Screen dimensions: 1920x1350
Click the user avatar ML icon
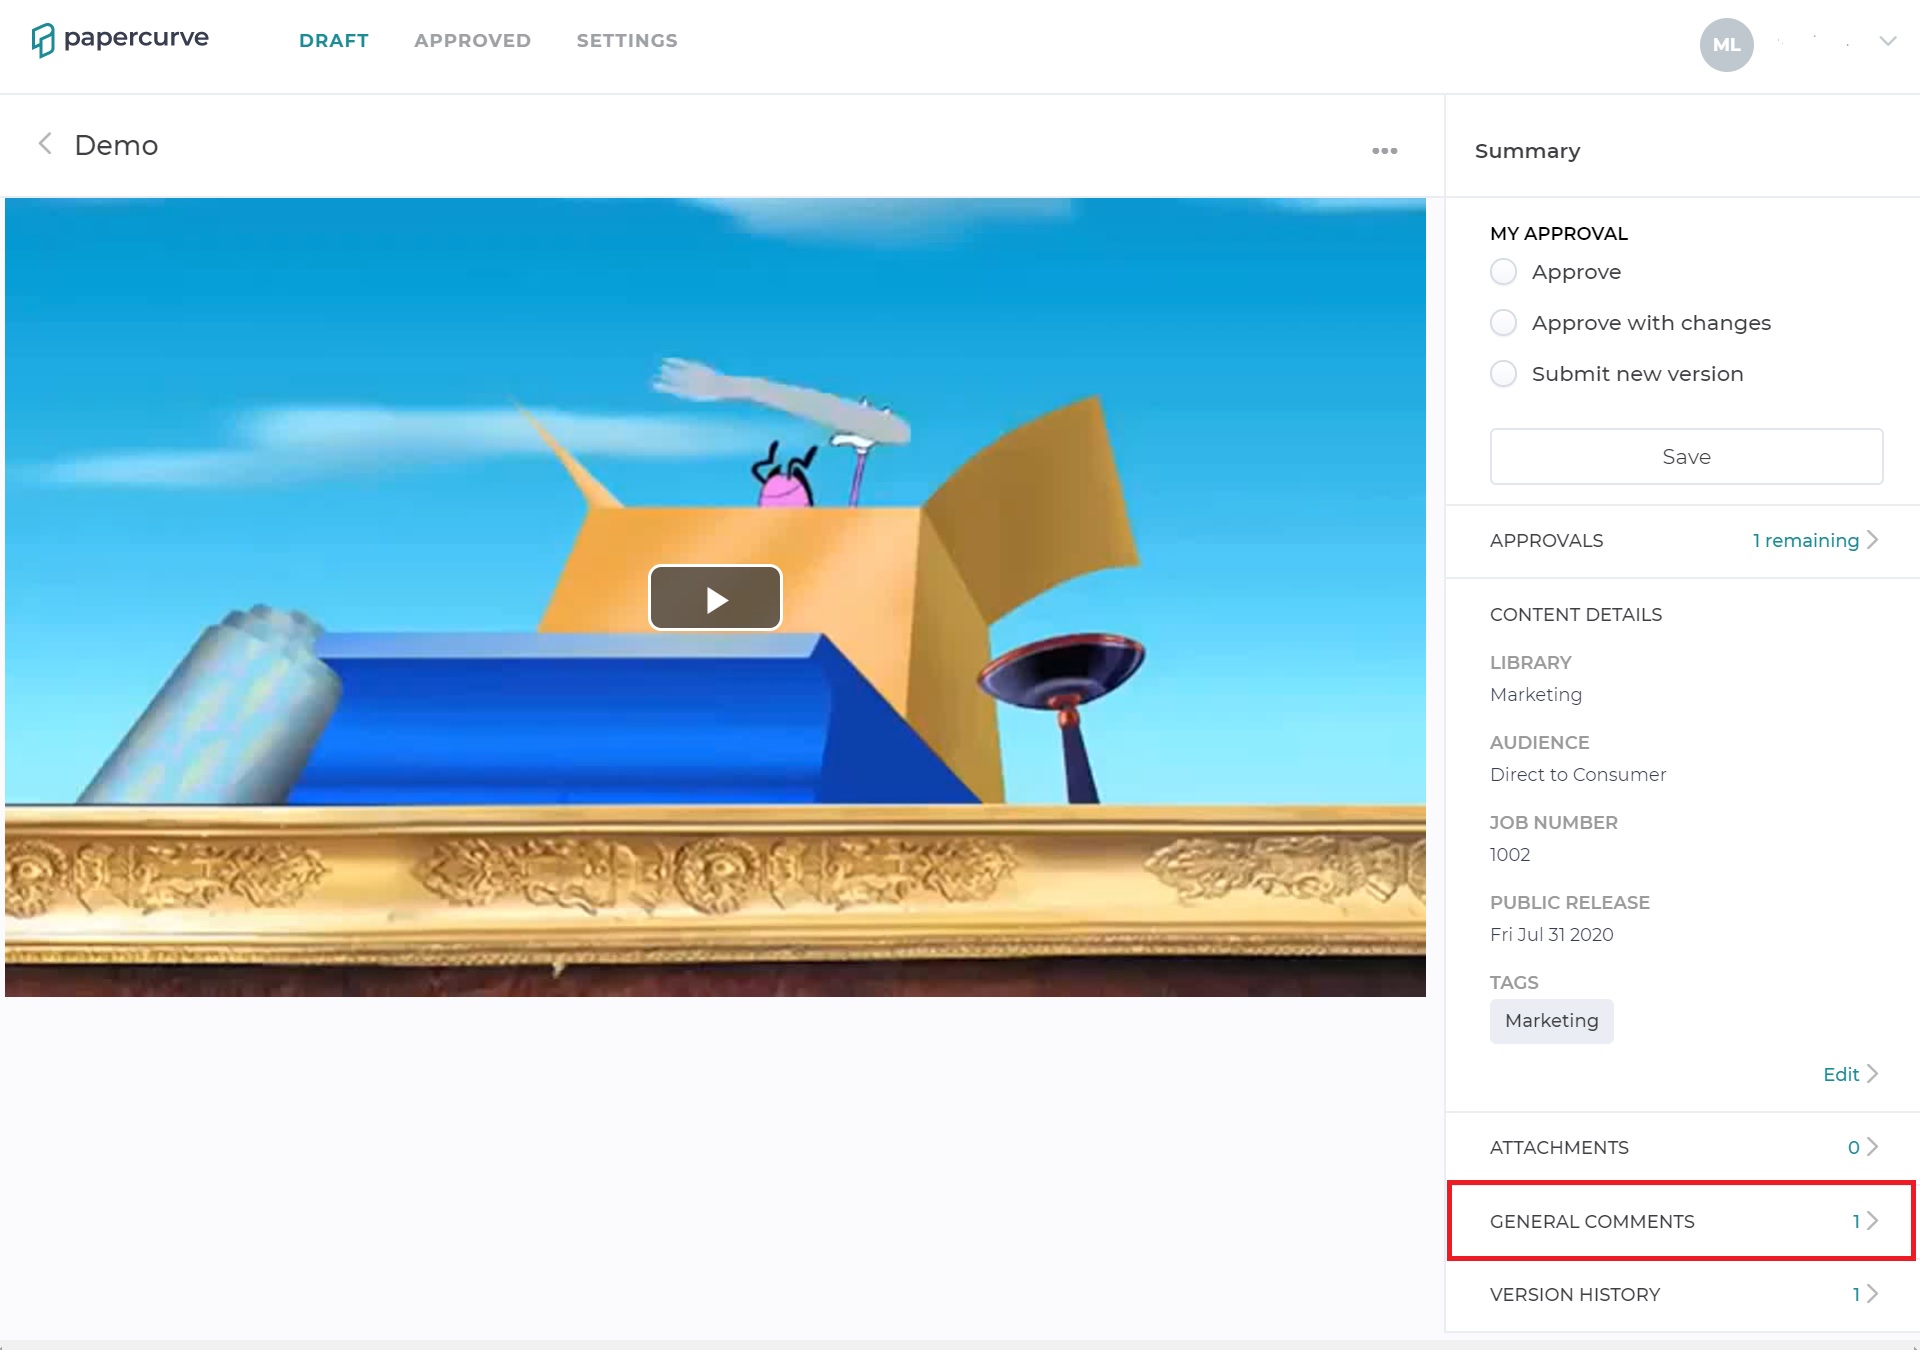tap(1724, 42)
